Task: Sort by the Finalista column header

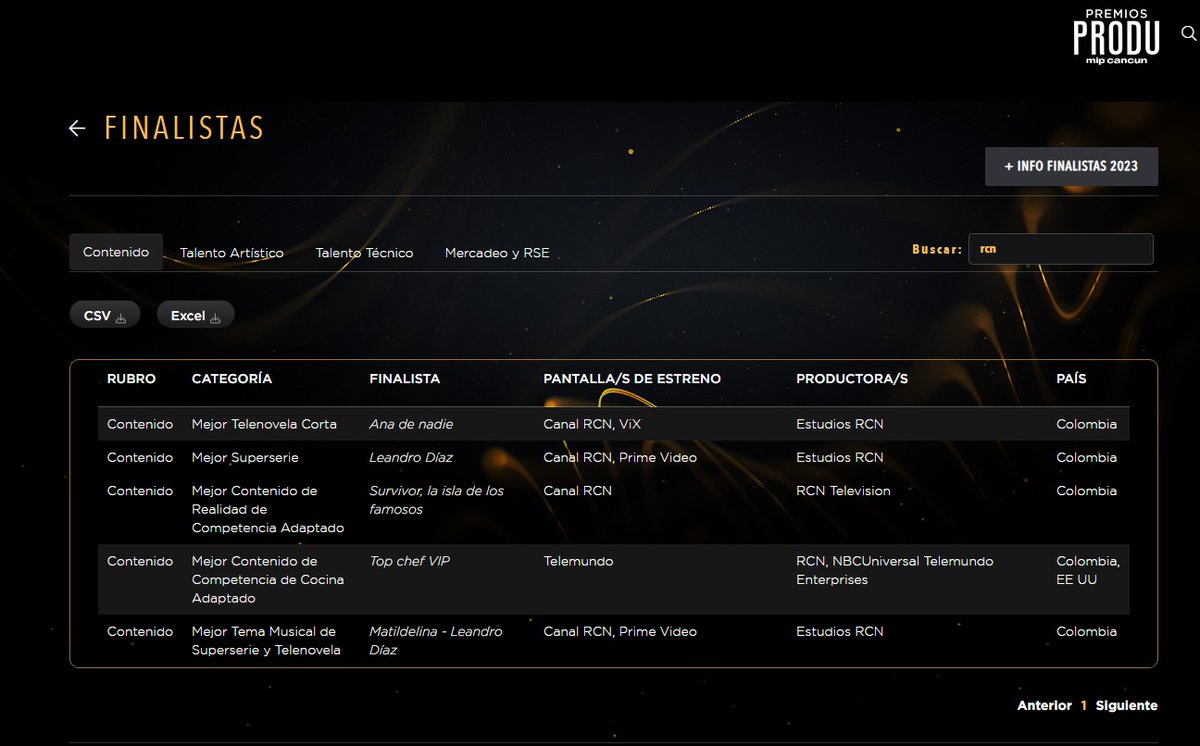Action: point(404,379)
